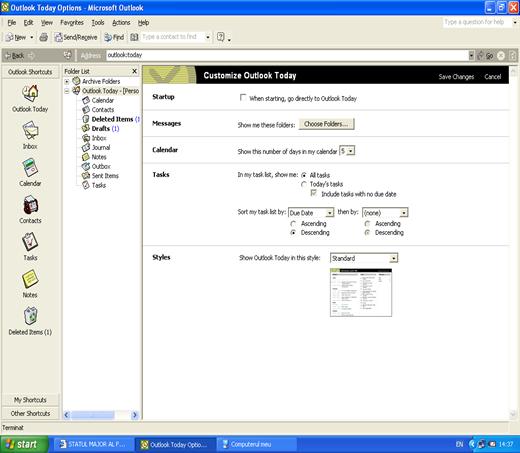The image size is (520, 453).
Task: Select the 'Today's tasks' radio button
Action: [304, 184]
